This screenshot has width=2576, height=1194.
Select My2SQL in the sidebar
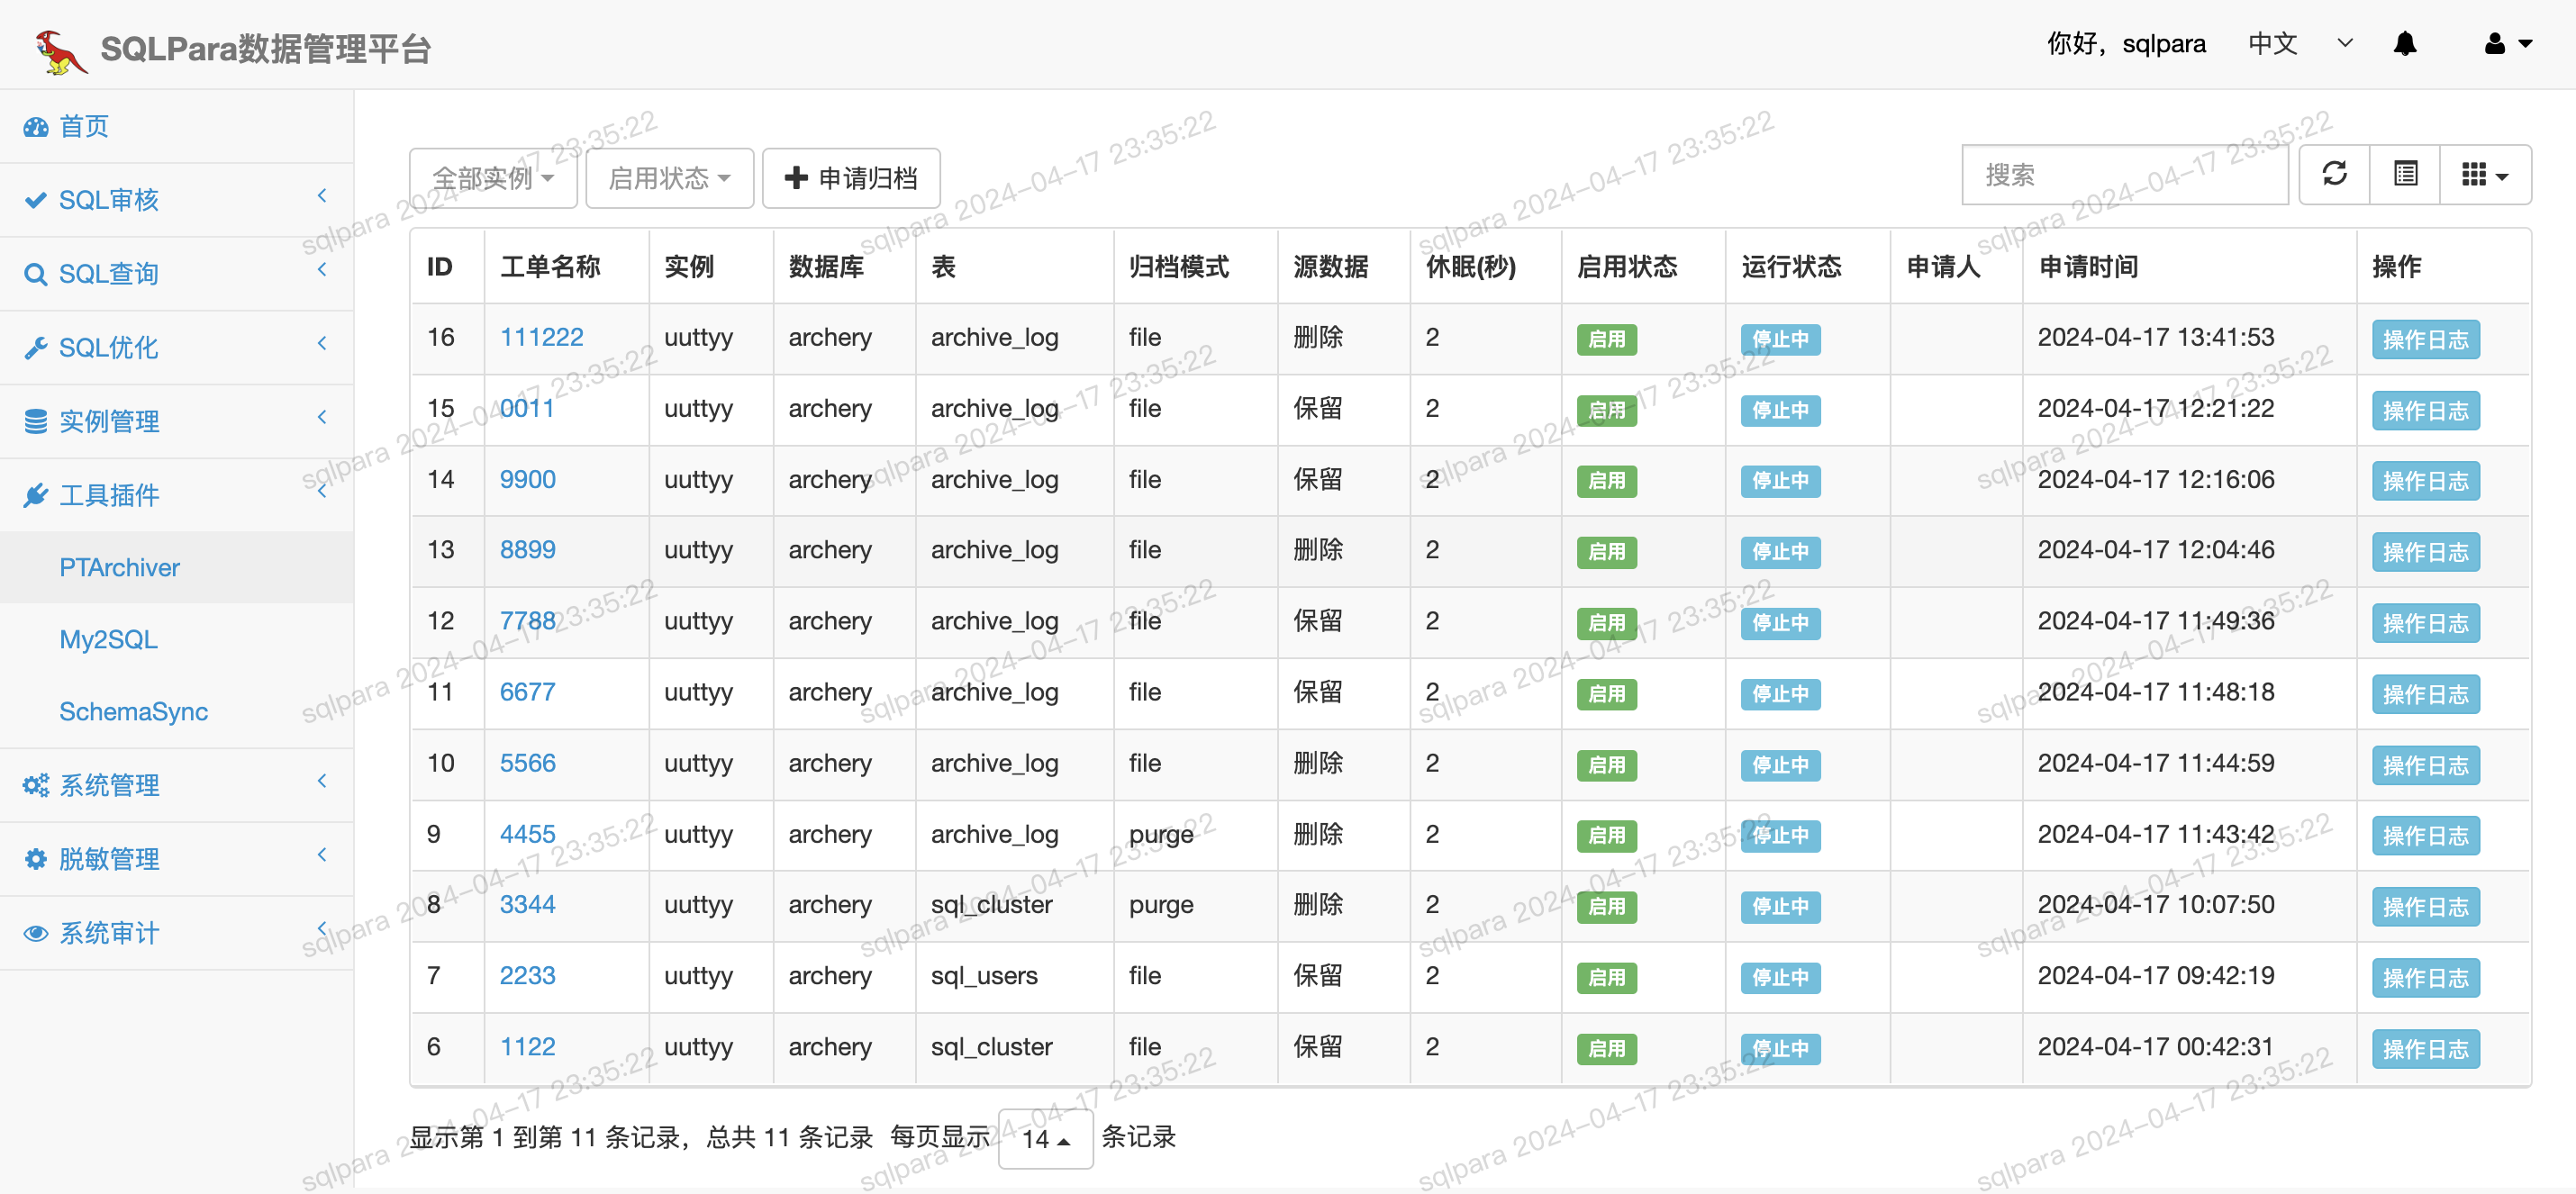[x=108, y=639]
